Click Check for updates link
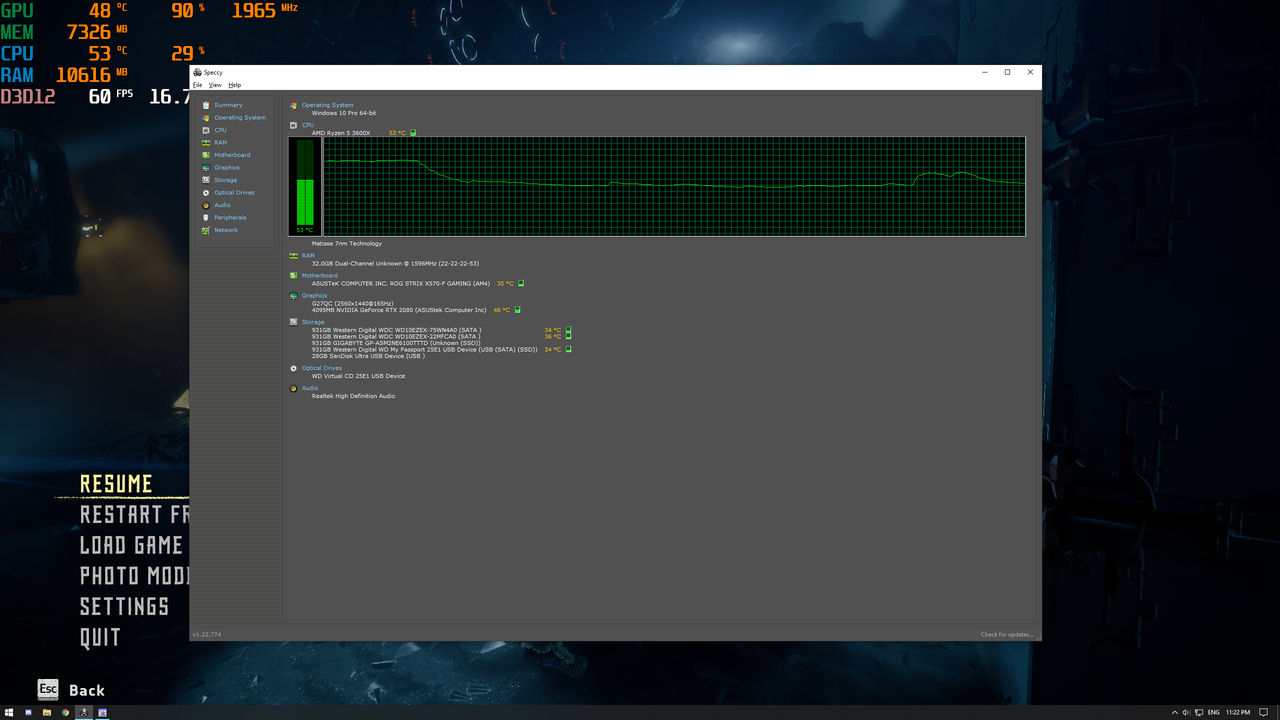This screenshot has width=1280, height=720. pos(1007,635)
